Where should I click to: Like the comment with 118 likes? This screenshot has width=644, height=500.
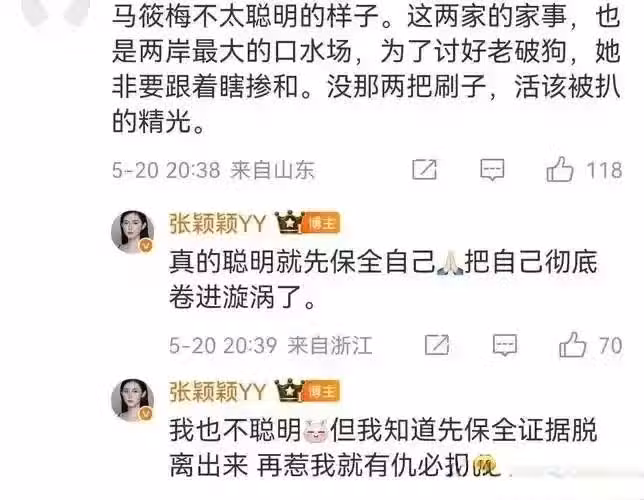[559, 169]
